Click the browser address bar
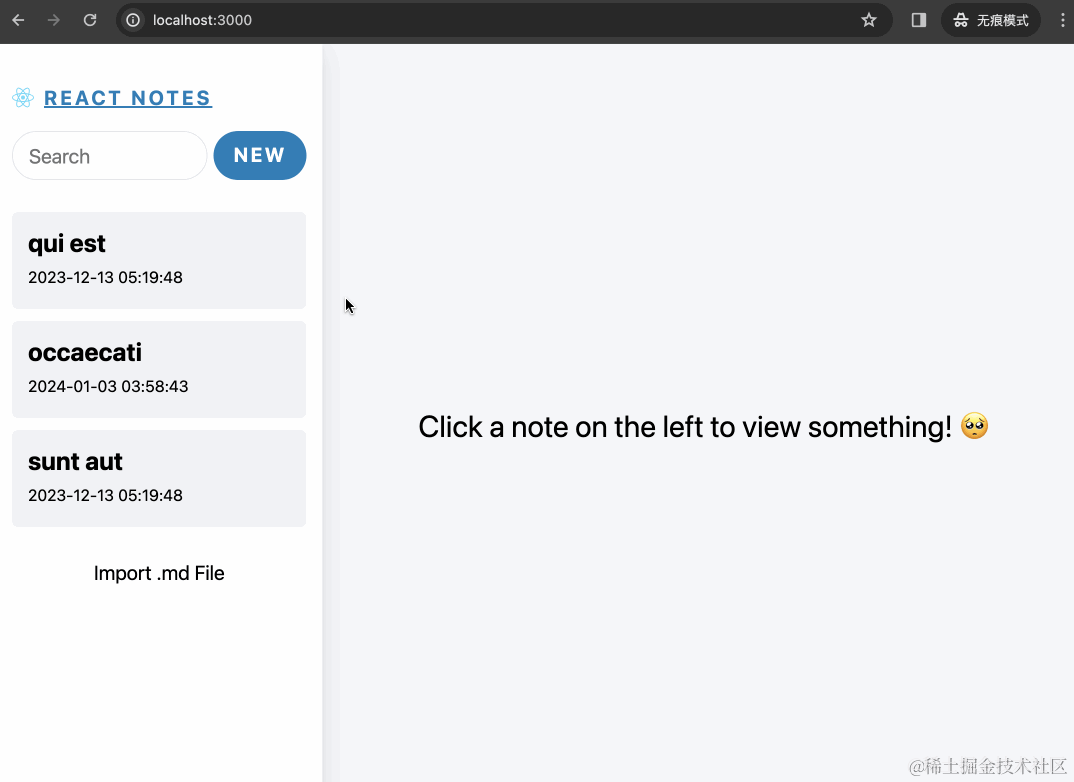The image size is (1074, 782). [400, 20]
